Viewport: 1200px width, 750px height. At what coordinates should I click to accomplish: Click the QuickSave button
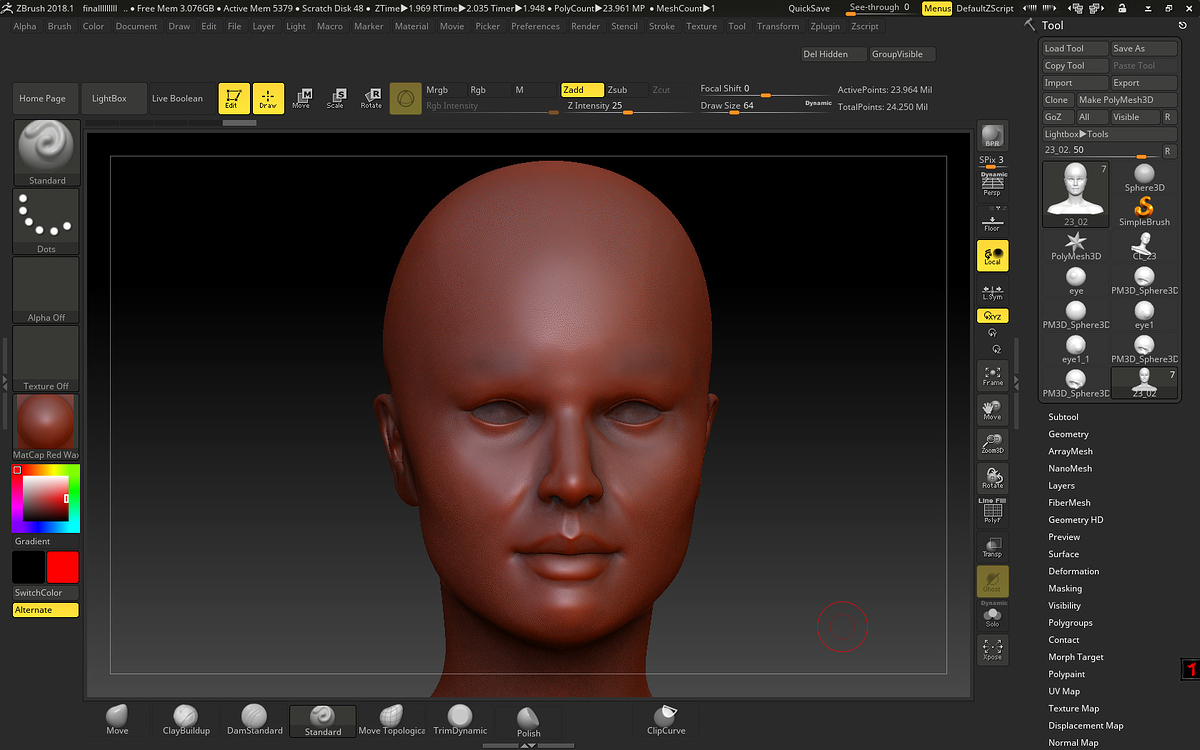coord(809,8)
